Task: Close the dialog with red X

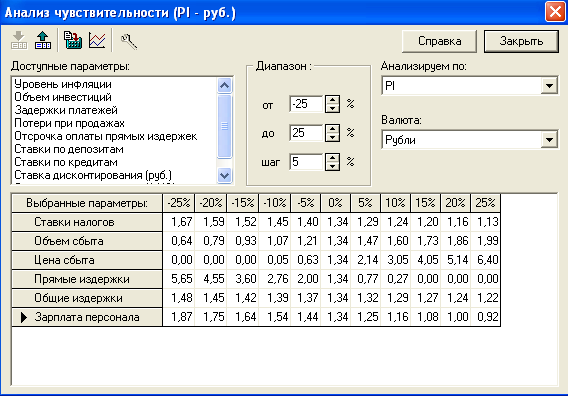Action: (555, 12)
